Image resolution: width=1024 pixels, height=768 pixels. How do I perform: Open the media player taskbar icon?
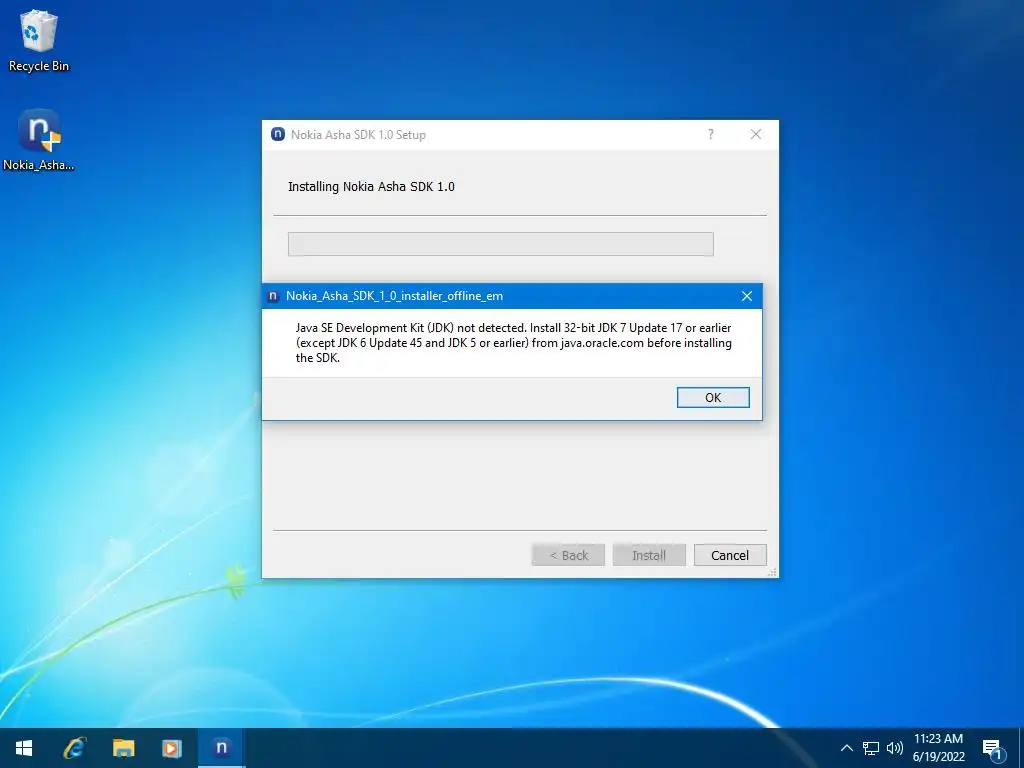click(172, 748)
